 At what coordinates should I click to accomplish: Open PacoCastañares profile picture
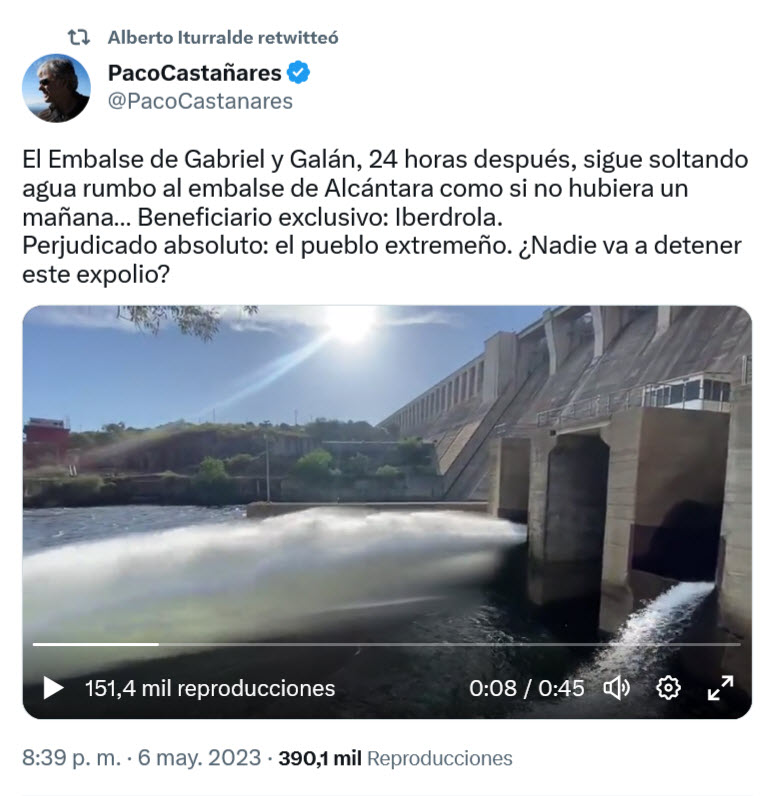click(x=56, y=88)
